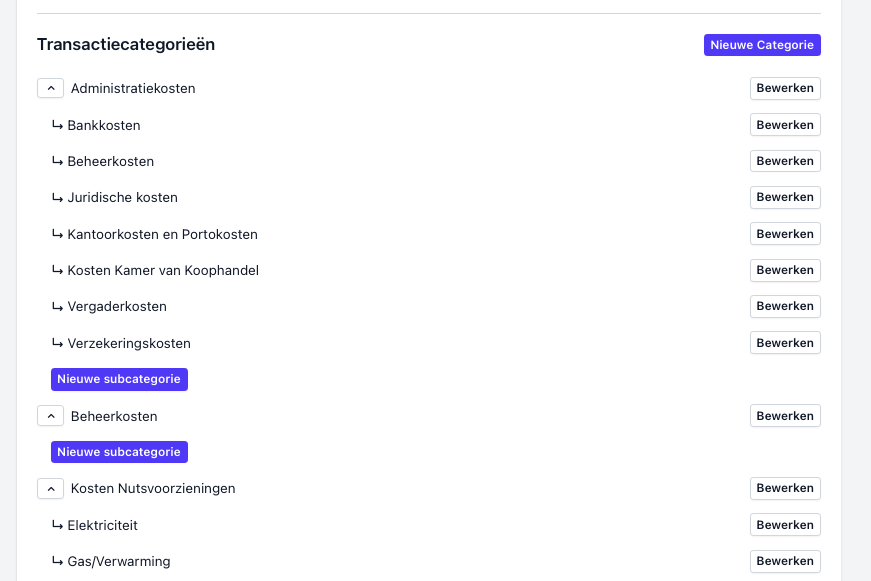Viewport: 871px width, 581px height.
Task: Select the Elektriciteit subcategory label
Action: [x=102, y=525]
